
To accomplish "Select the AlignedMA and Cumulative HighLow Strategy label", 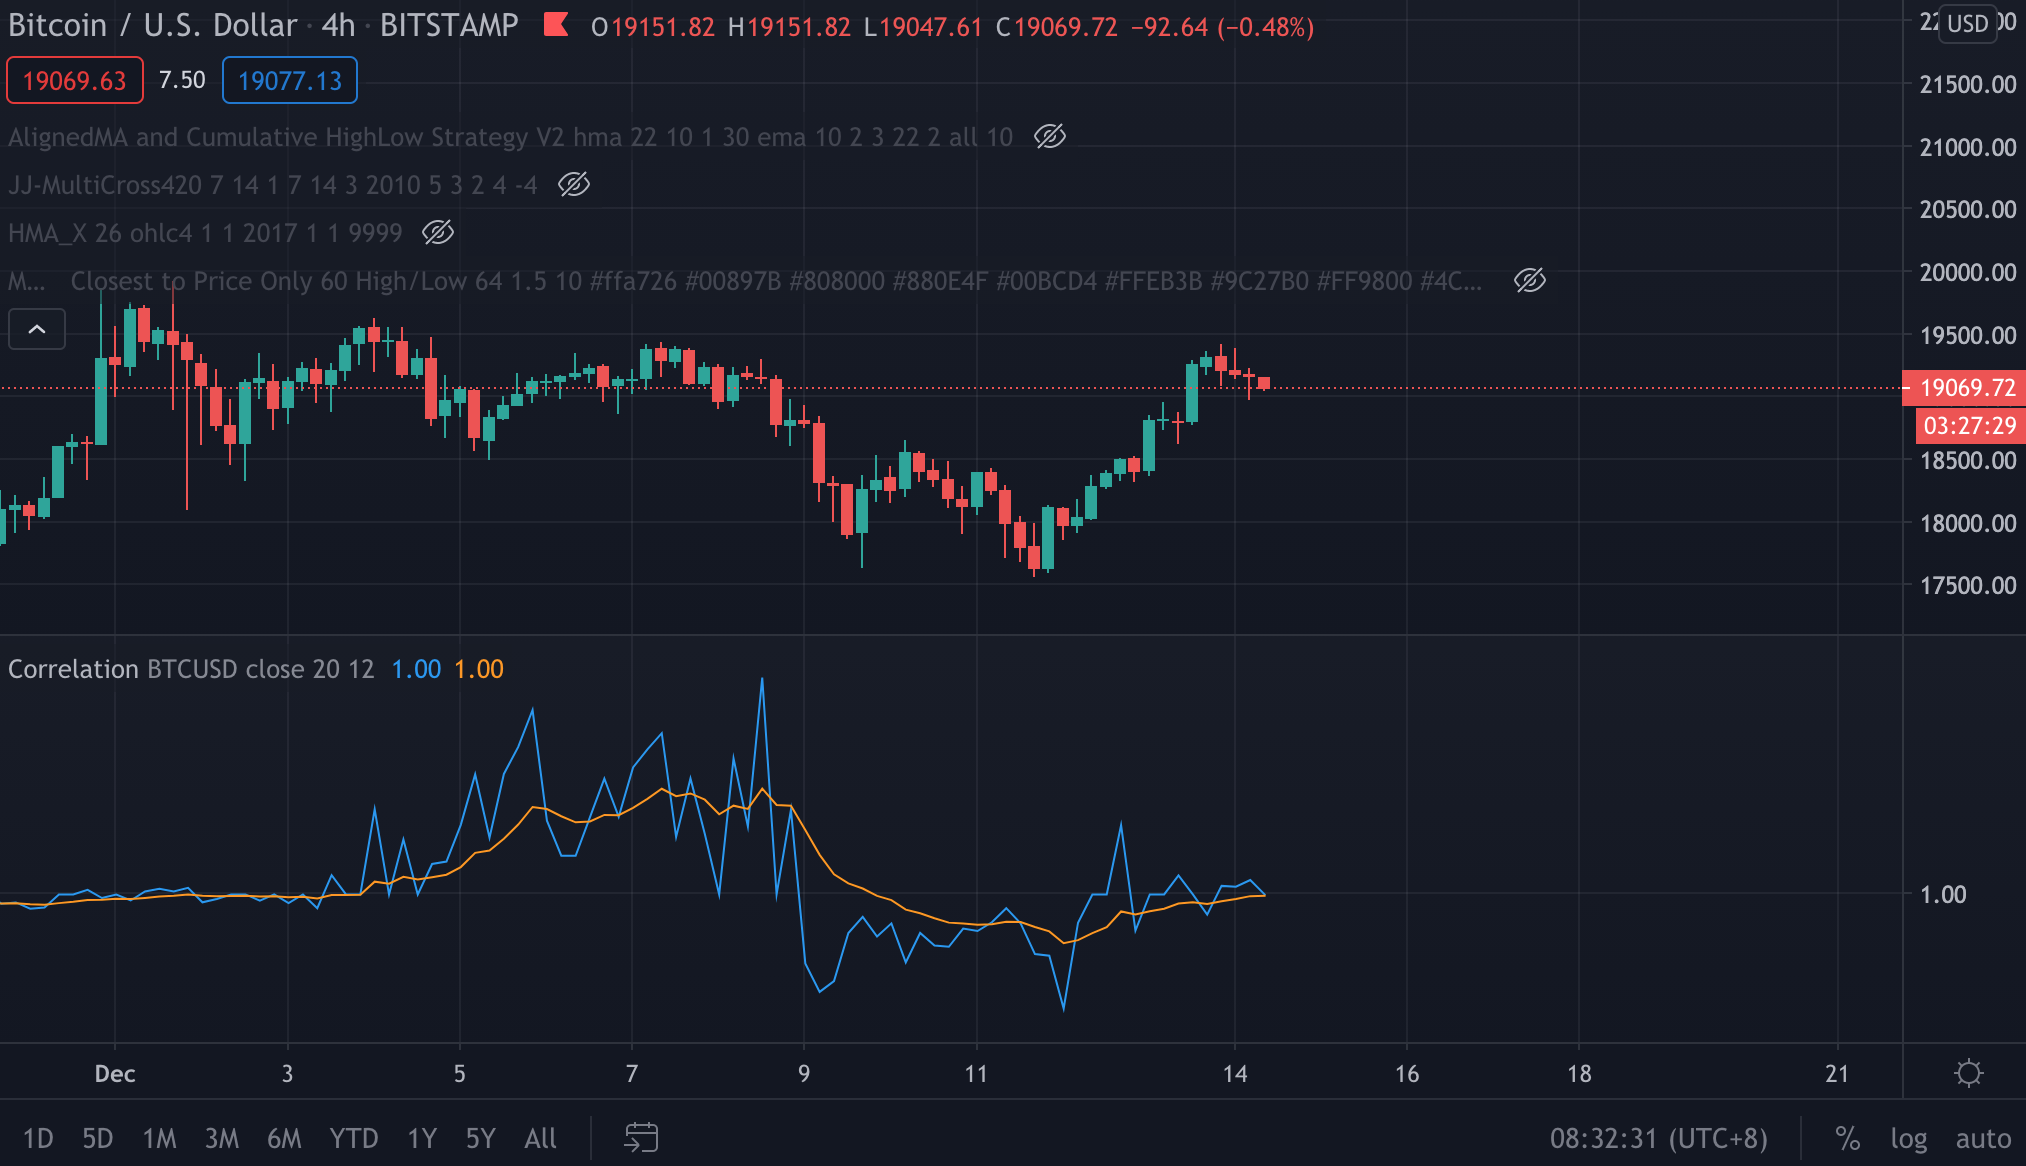I will [510, 137].
